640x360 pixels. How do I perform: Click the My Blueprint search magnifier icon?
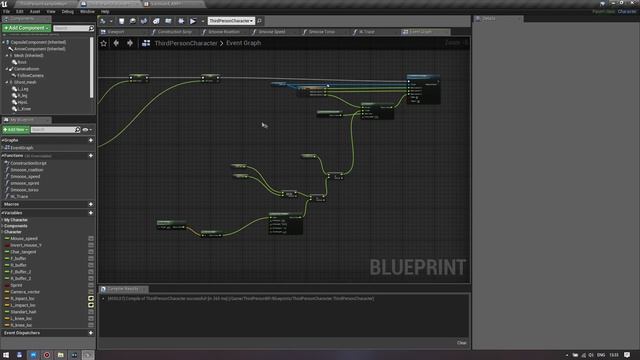78,130
